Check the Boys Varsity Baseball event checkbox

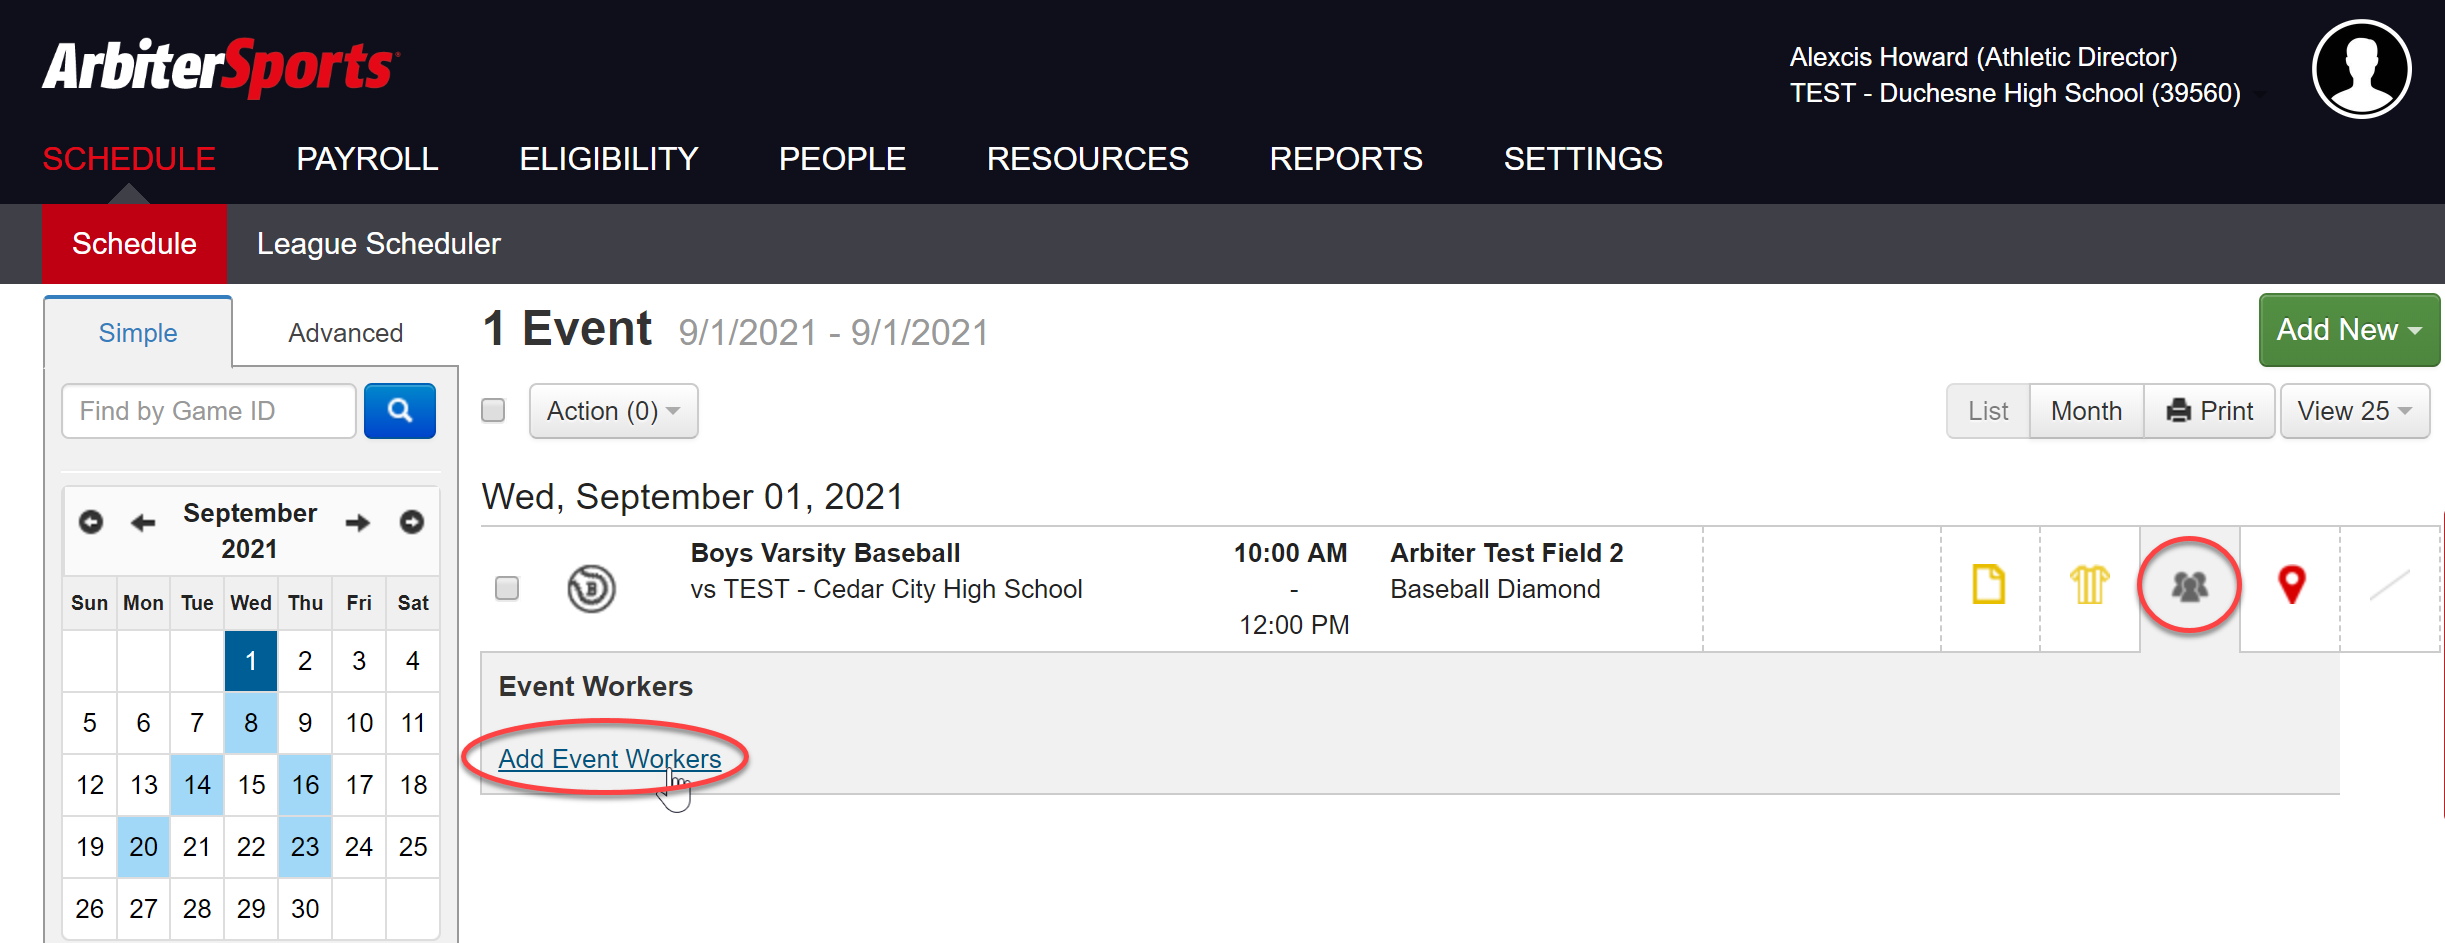507,588
